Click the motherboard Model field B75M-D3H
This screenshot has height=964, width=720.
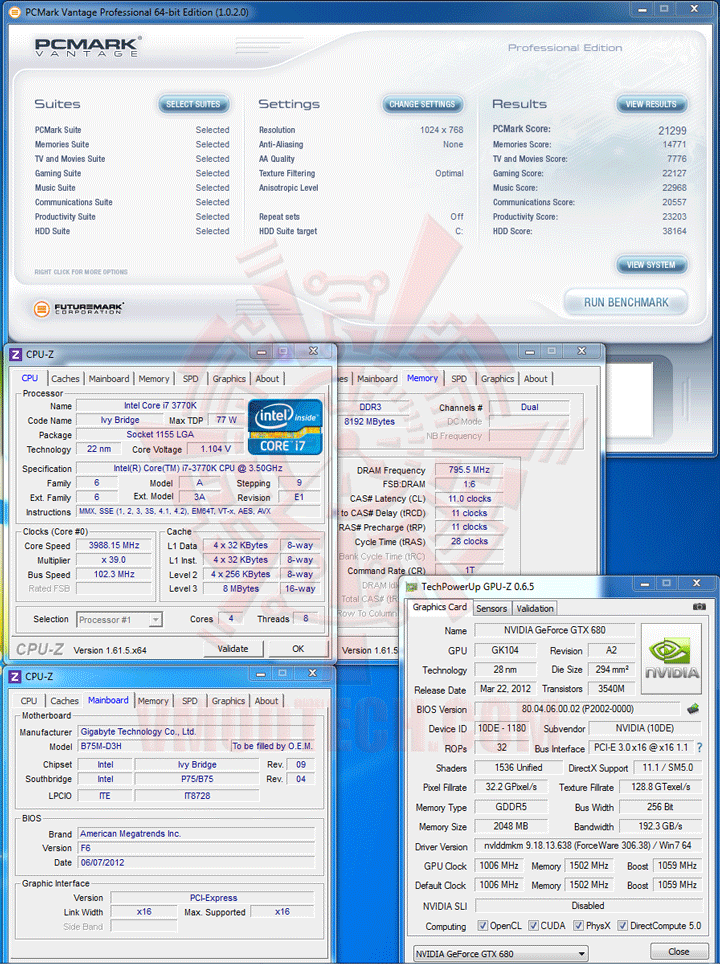154,746
